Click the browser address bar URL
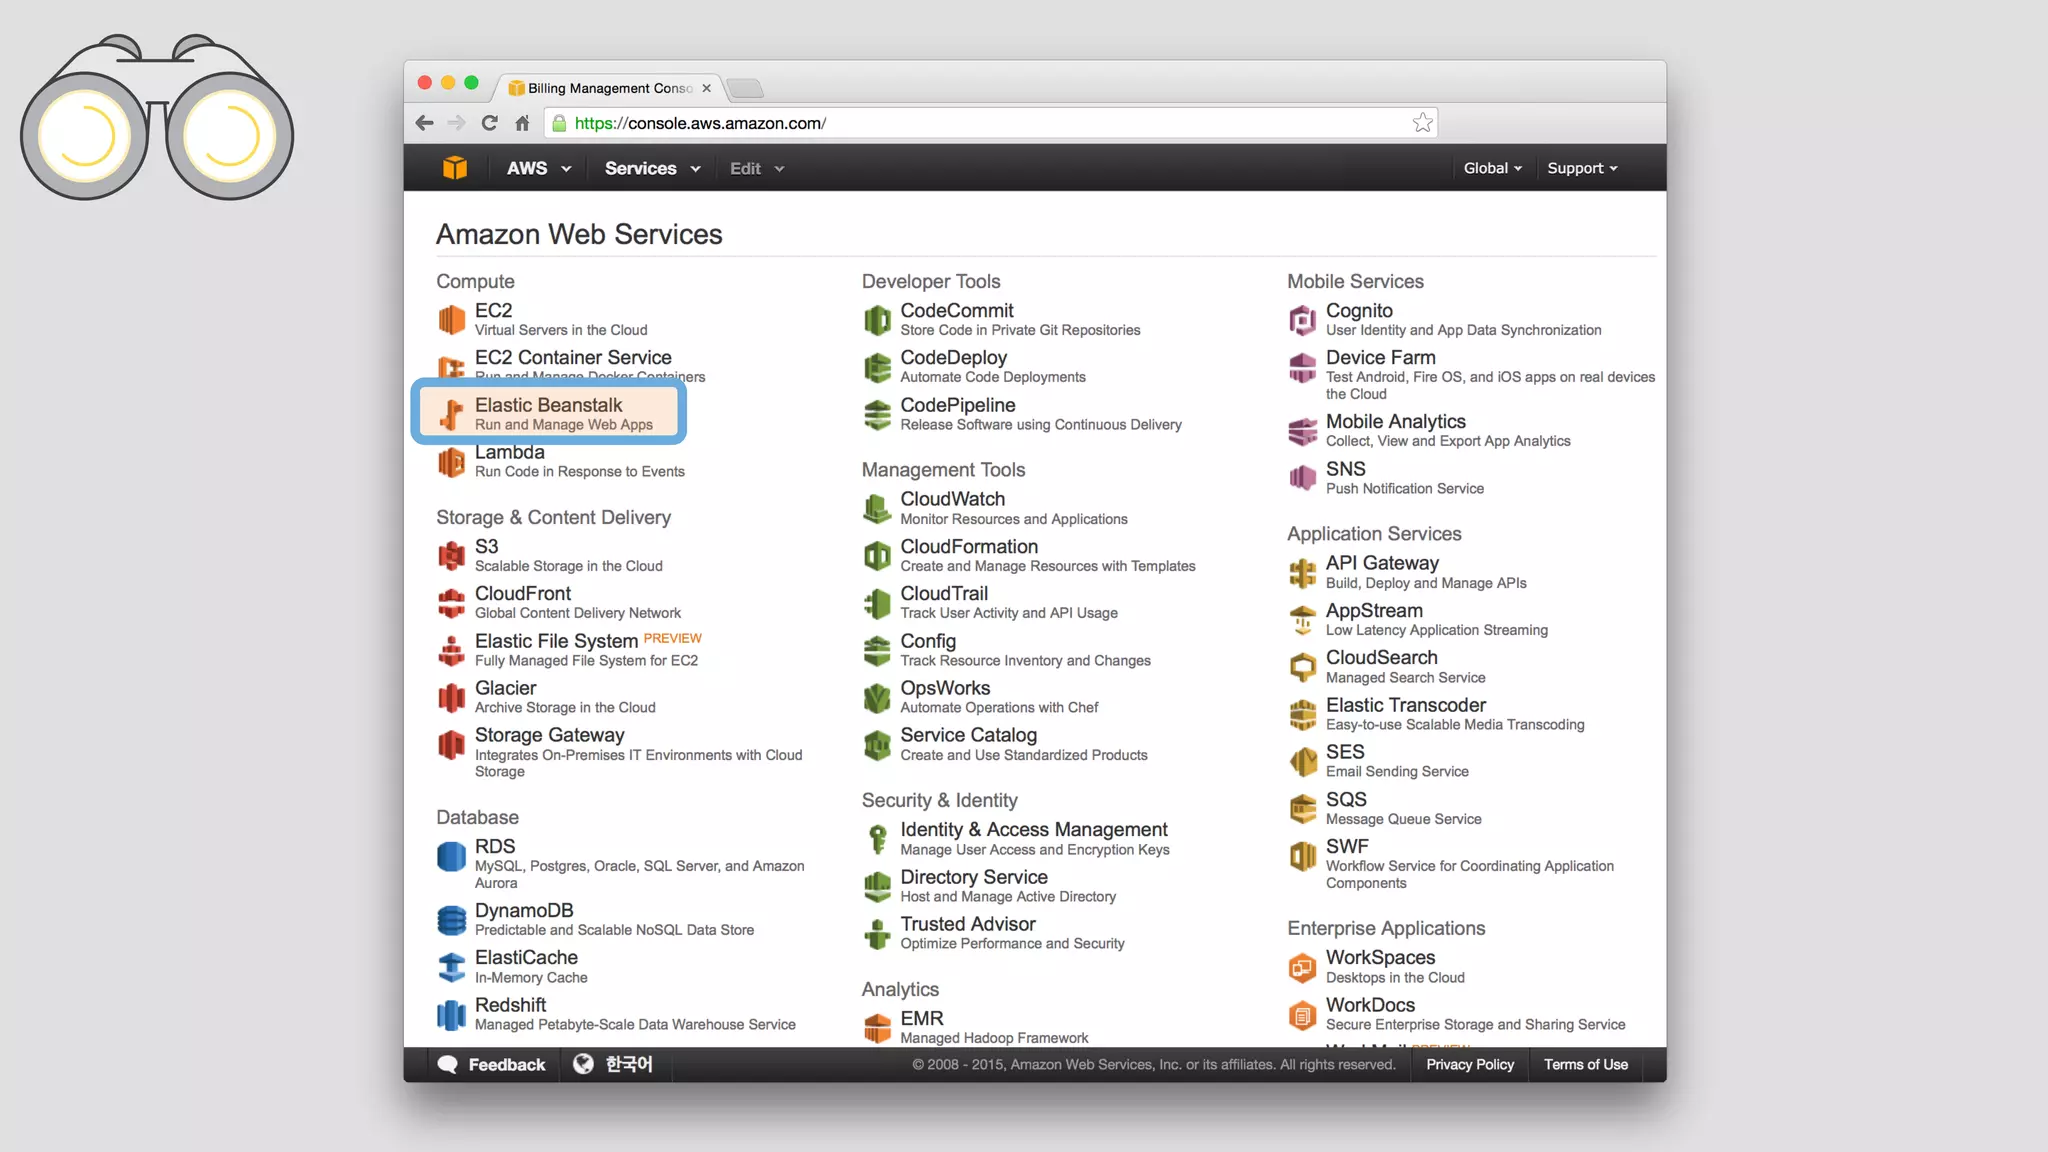 click(700, 123)
